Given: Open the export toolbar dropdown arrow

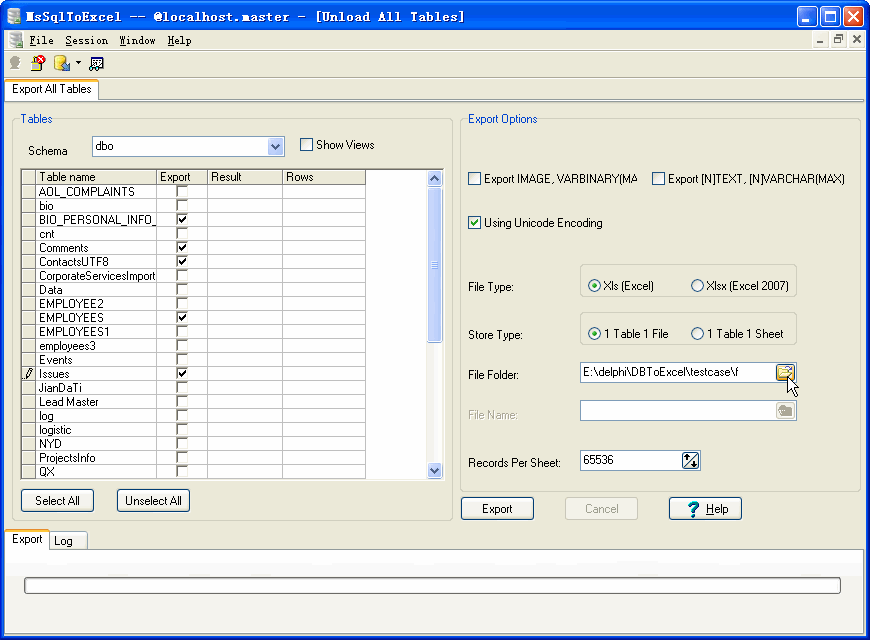Looking at the screenshot, I should click(78, 63).
